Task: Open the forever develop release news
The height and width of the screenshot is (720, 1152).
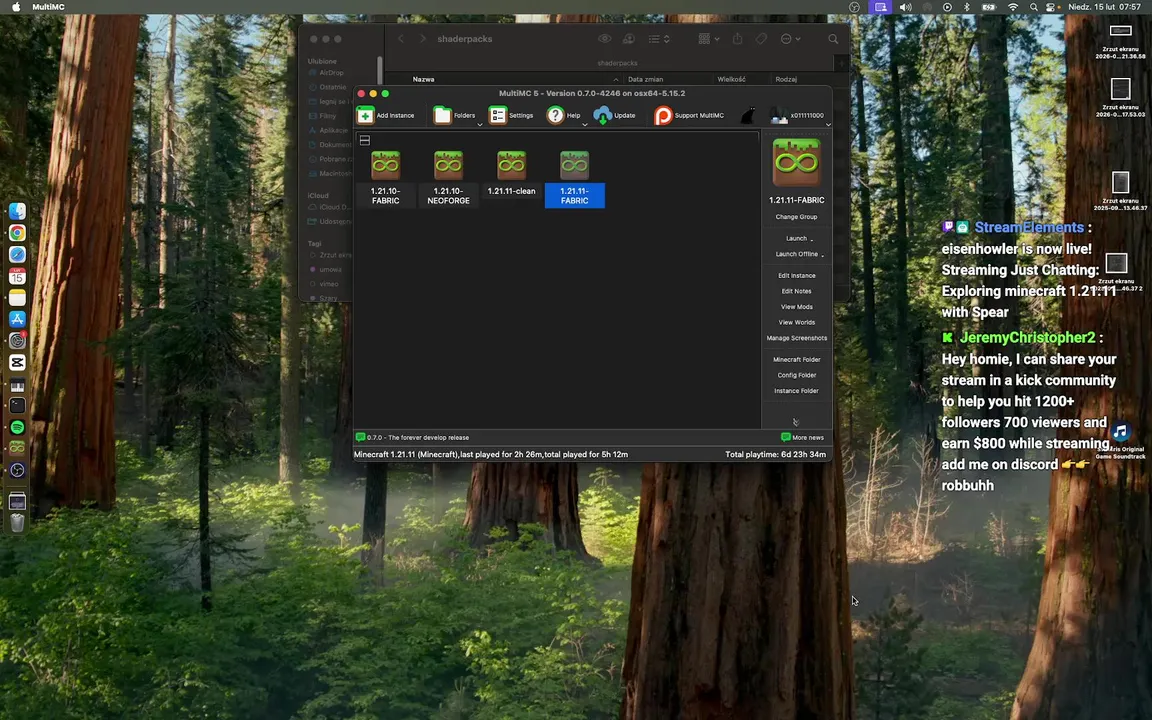Action: click(x=412, y=437)
